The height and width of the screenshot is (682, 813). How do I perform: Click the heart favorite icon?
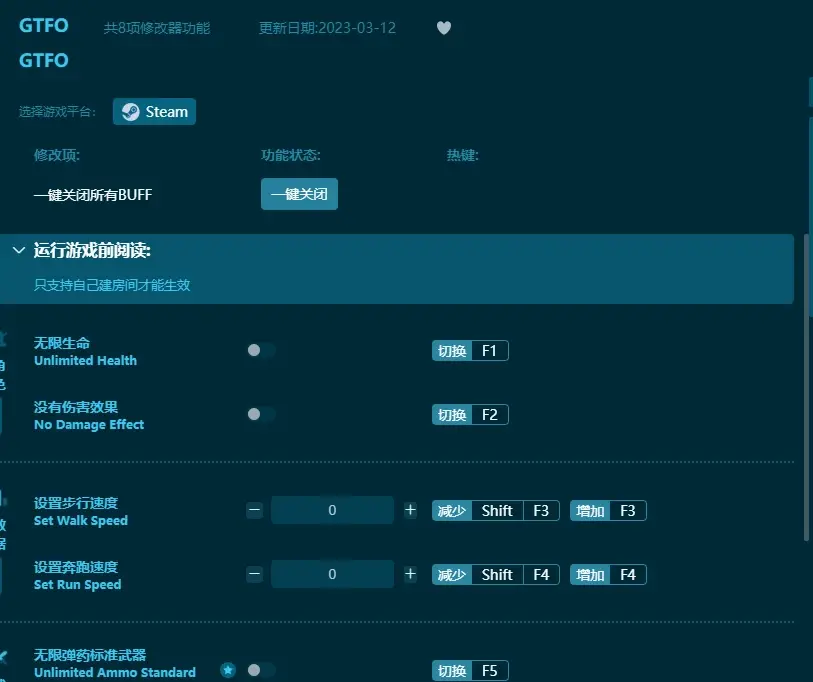coord(444,27)
